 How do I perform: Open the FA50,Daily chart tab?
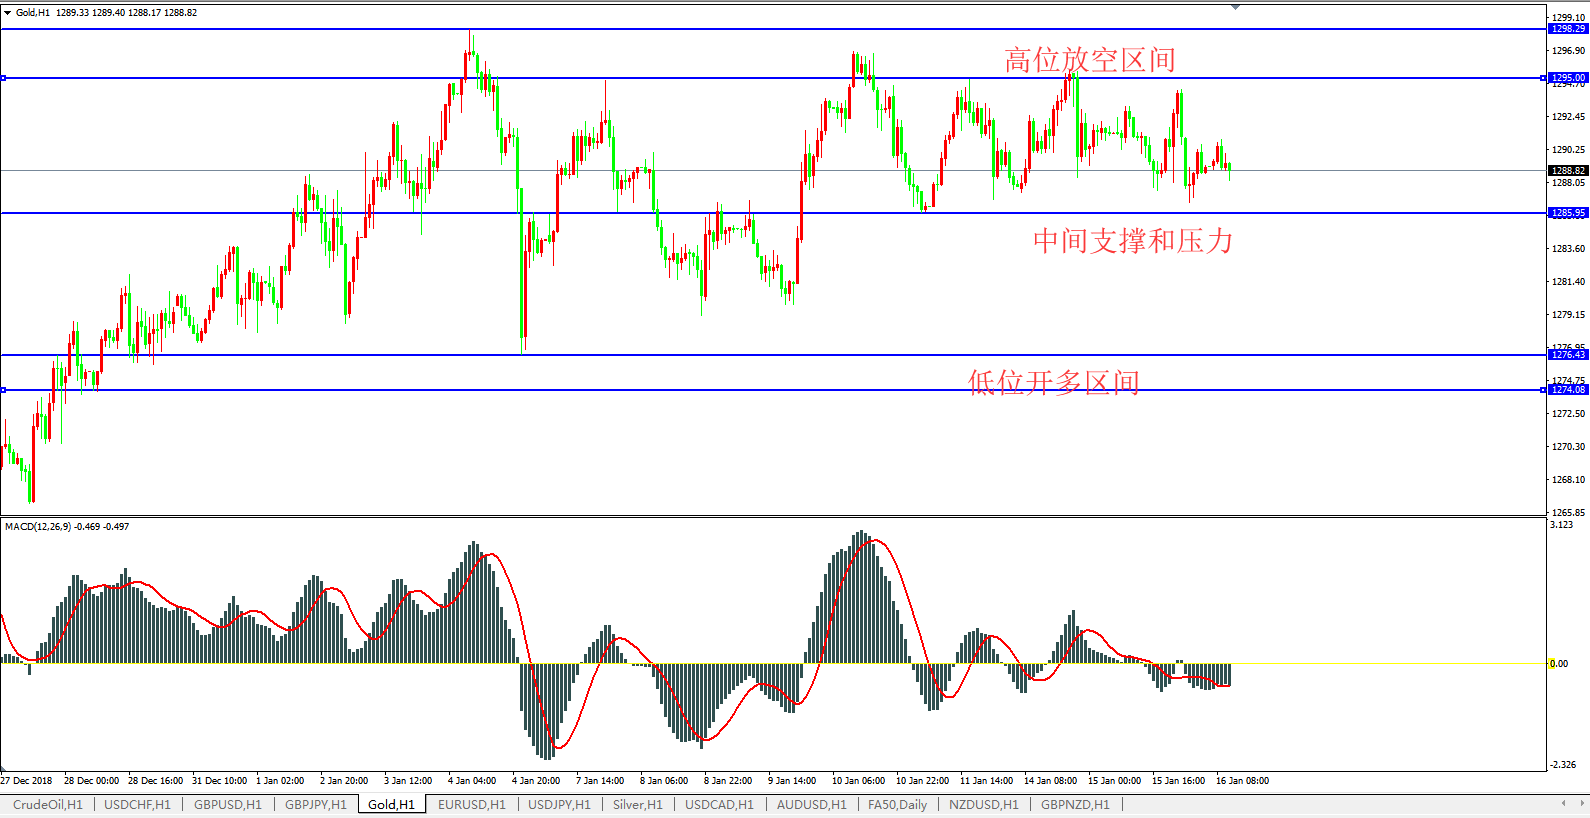[x=897, y=805]
